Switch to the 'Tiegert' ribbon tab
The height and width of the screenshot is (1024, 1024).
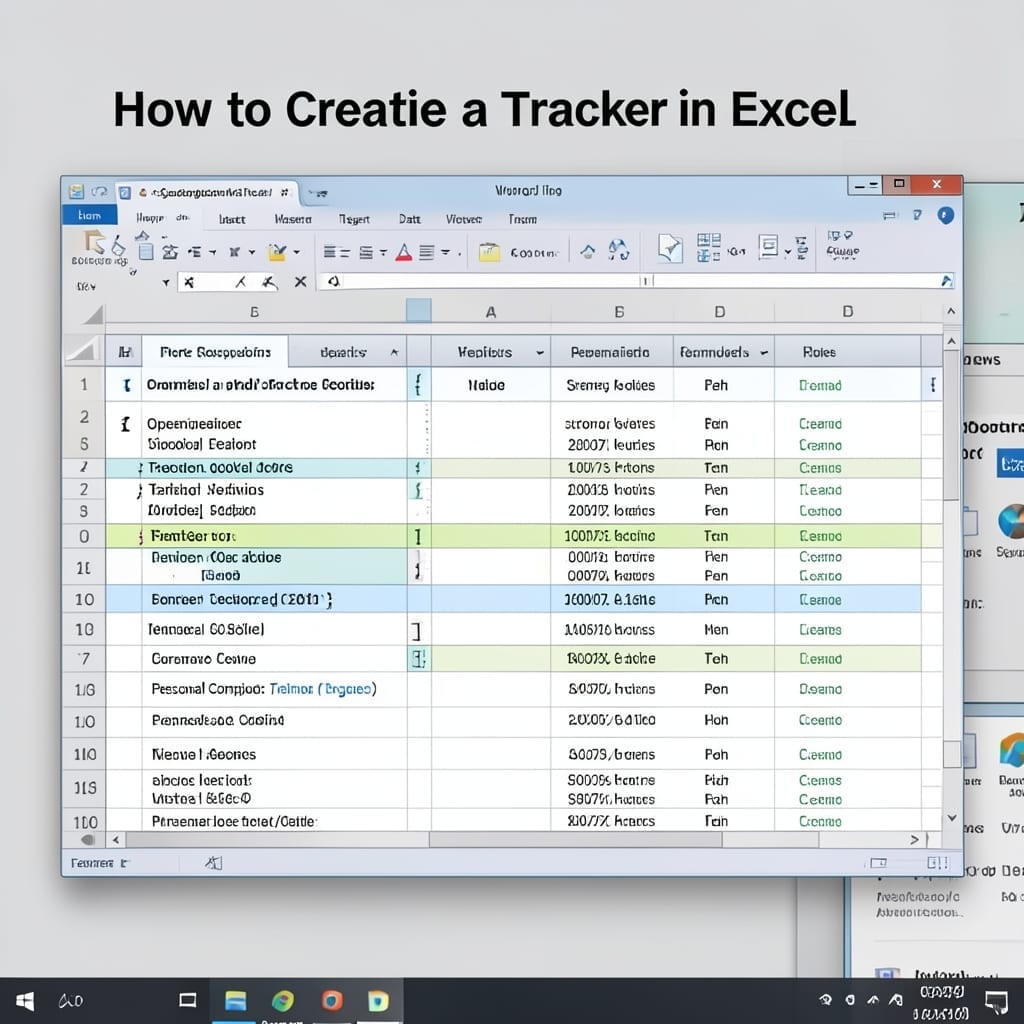pyautogui.click(x=354, y=219)
